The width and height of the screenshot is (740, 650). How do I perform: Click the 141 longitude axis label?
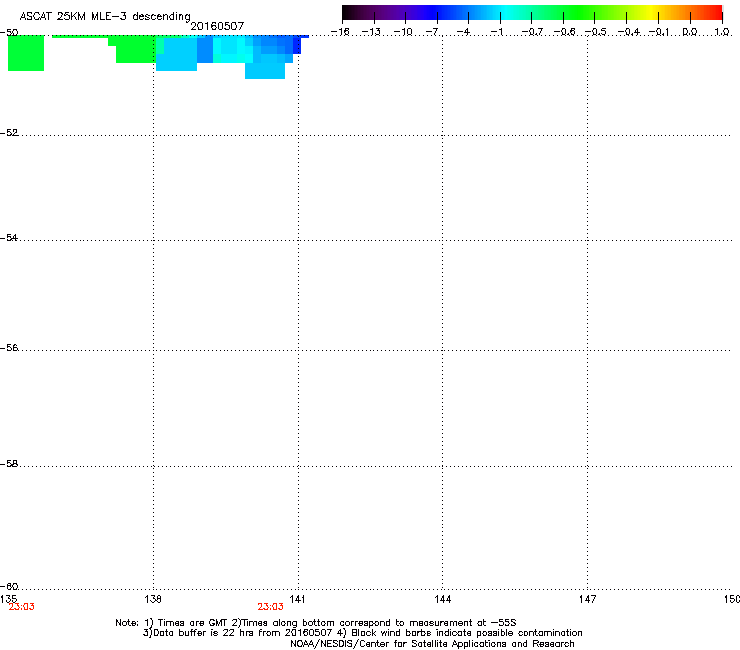[x=297, y=599]
